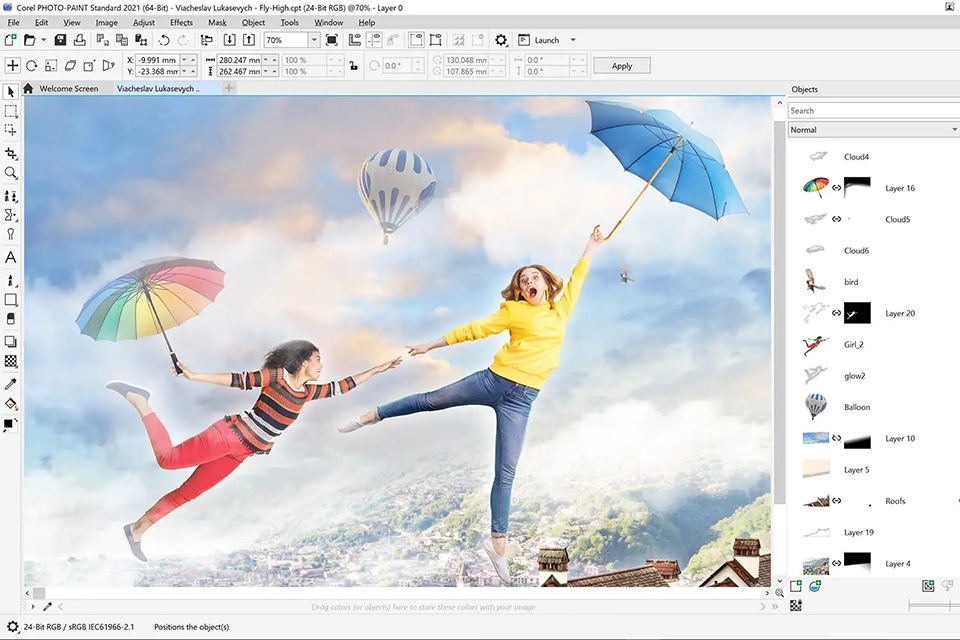Image resolution: width=960 pixels, height=640 pixels.
Task: Select the Rectangle mask tool
Action: [x=11, y=110]
